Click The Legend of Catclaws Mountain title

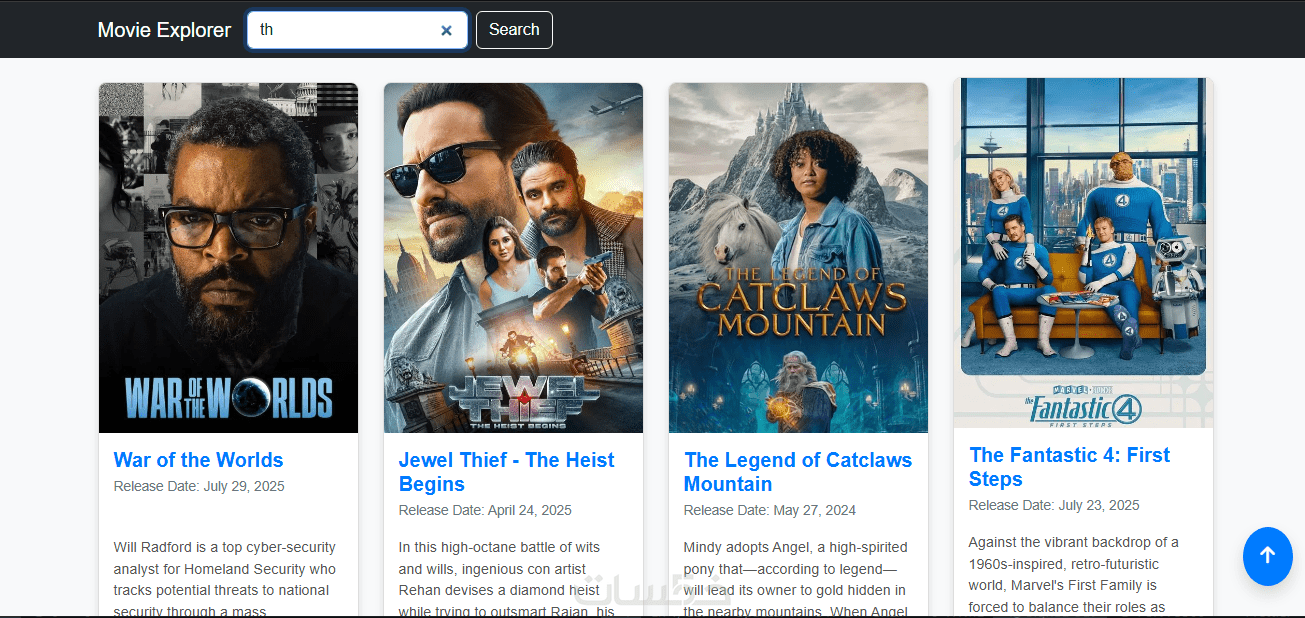tap(798, 472)
